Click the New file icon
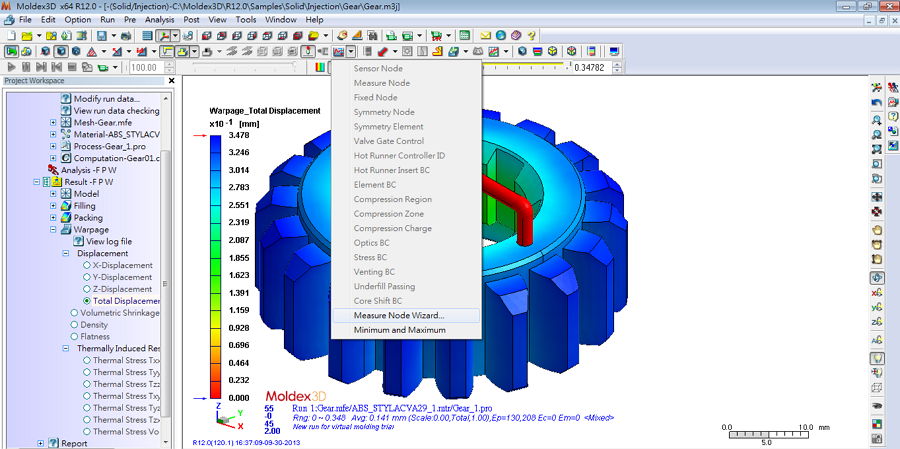The height and width of the screenshot is (449, 900). (x=11, y=35)
